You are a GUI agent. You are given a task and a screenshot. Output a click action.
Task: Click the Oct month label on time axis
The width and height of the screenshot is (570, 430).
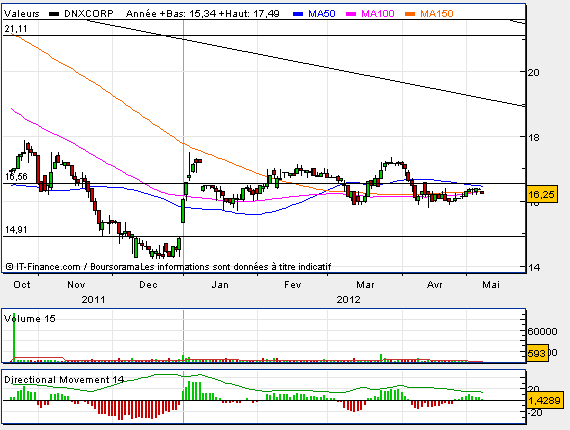[22, 285]
